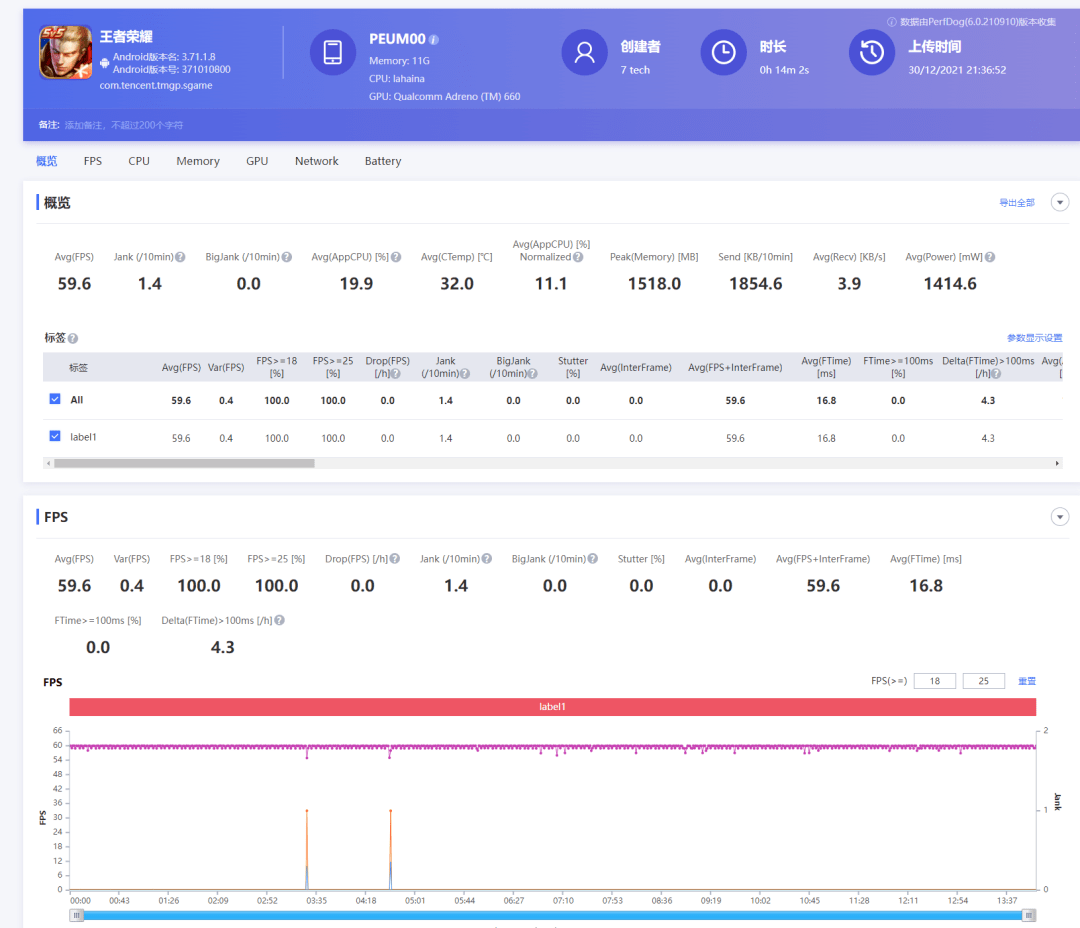Click the creator user icon
Image resolution: width=1080 pixels, height=928 pixels.
pos(584,52)
